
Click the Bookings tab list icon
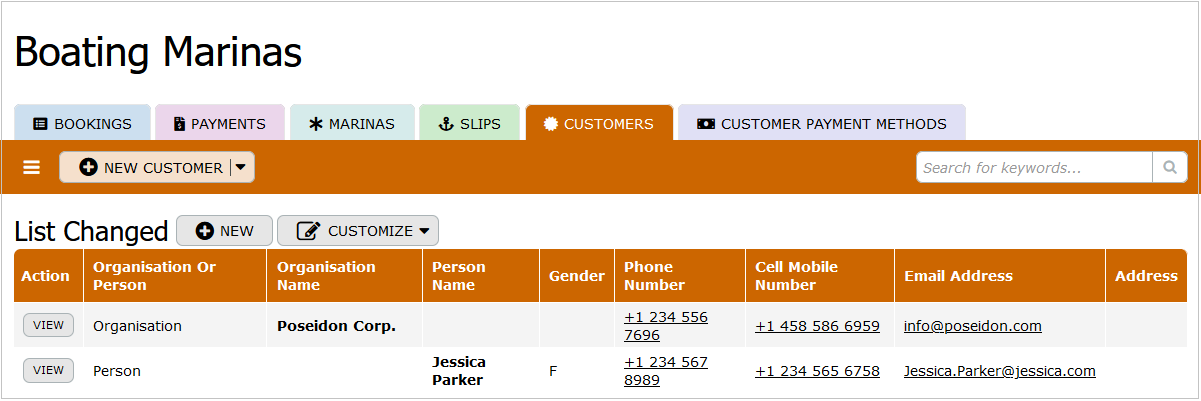pyautogui.click(x=40, y=124)
